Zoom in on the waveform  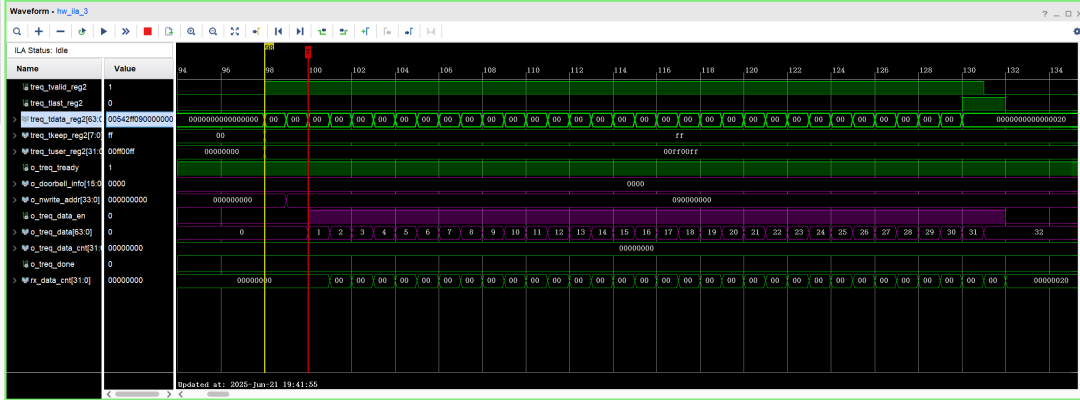point(191,31)
